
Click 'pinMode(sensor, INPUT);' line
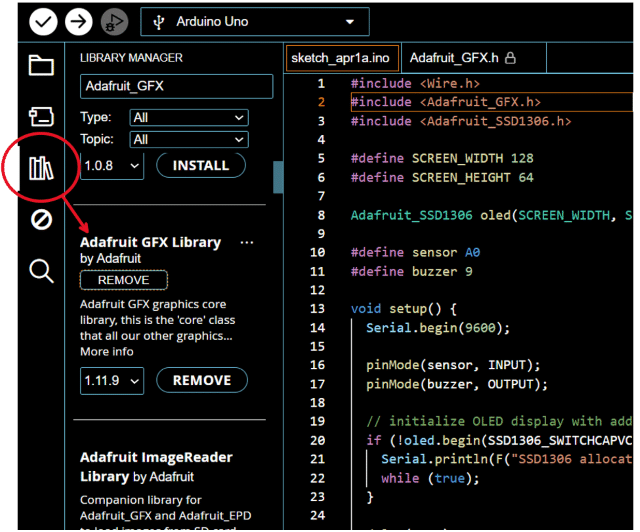point(453,365)
